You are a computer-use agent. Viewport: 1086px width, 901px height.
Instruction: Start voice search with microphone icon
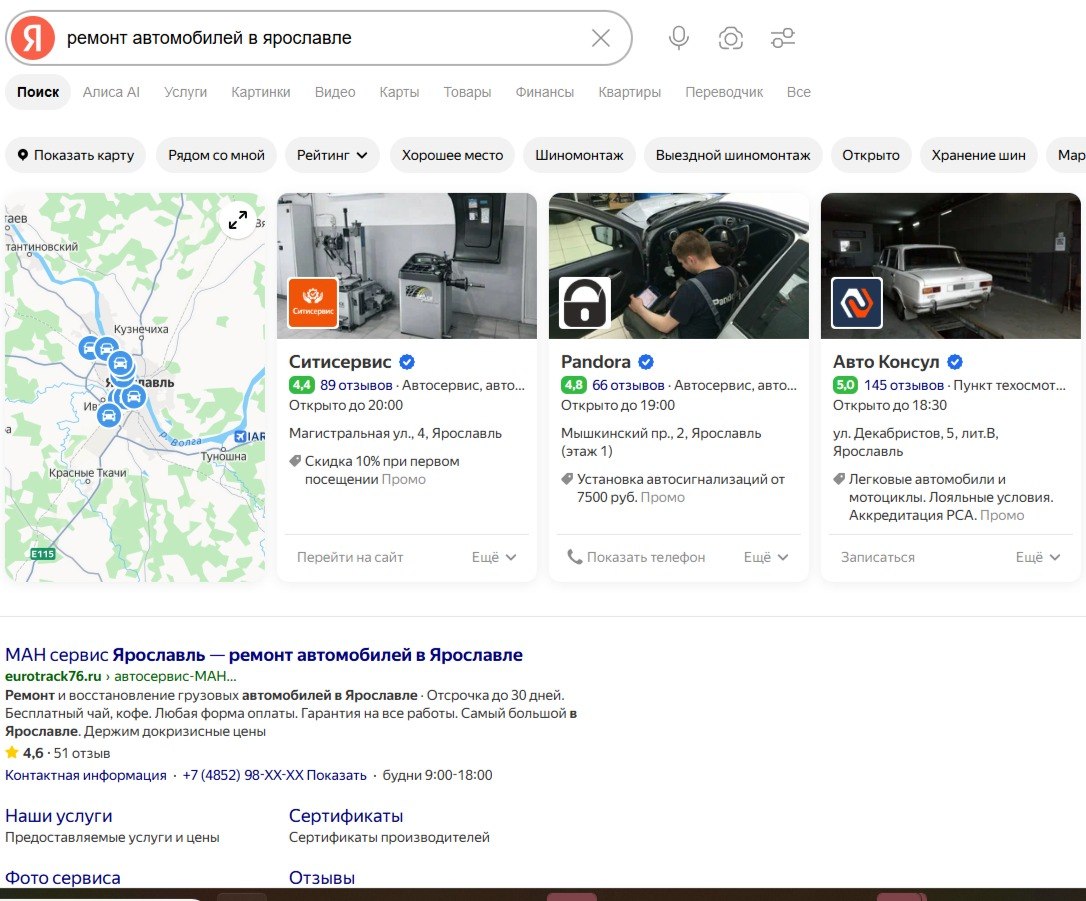coord(679,38)
